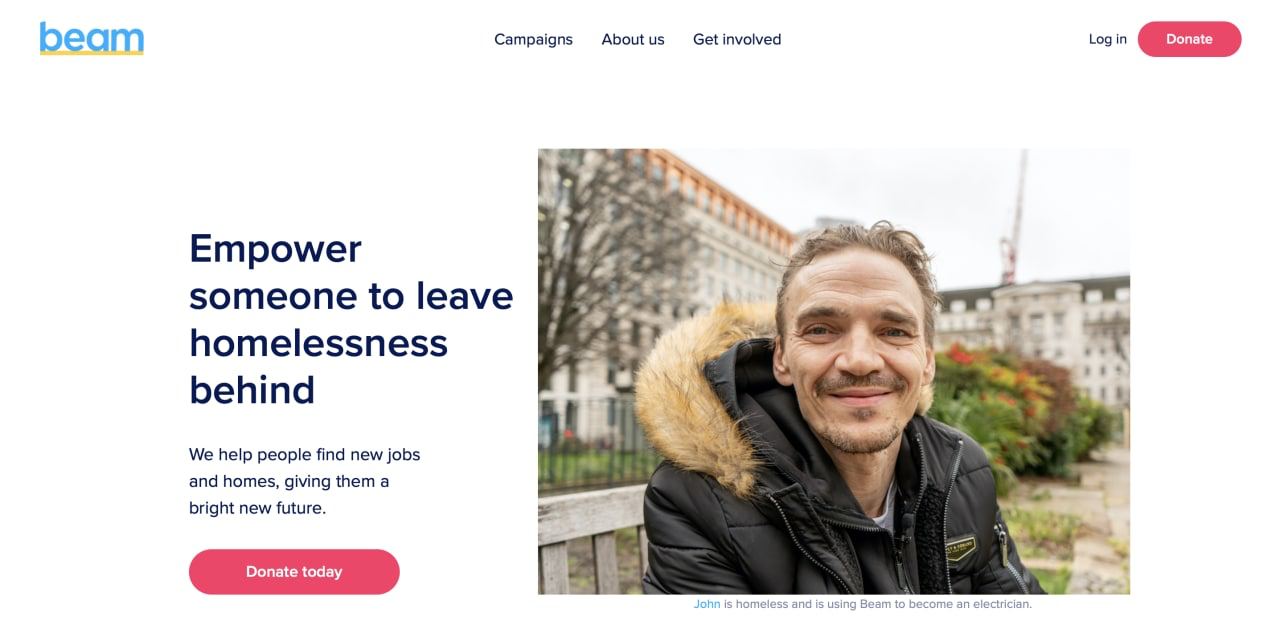The width and height of the screenshot is (1280, 624).
Task: Click the word Empower in the headline
Action: coord(275,249)
